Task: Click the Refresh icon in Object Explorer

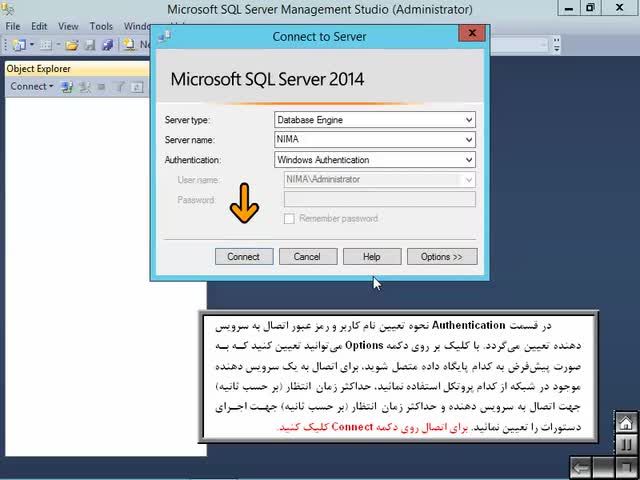Action: tap(138, 87)
